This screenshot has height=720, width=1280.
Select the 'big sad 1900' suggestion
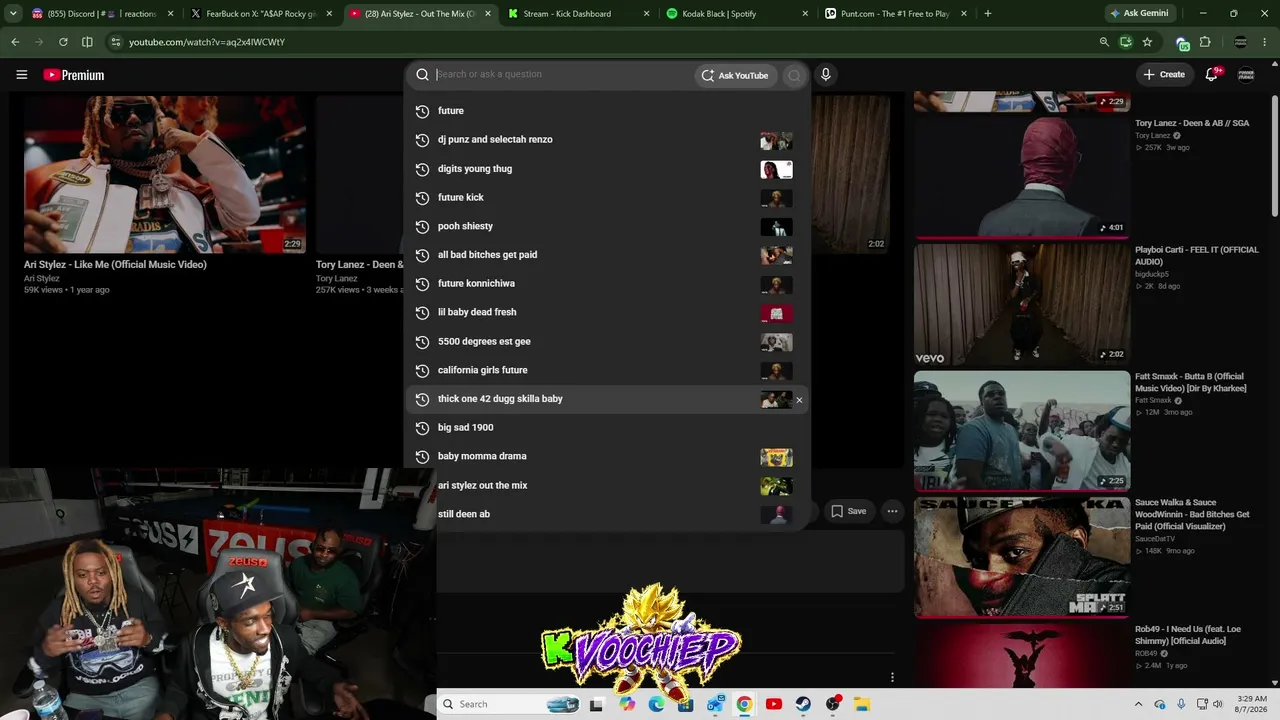tap(606, 428)
